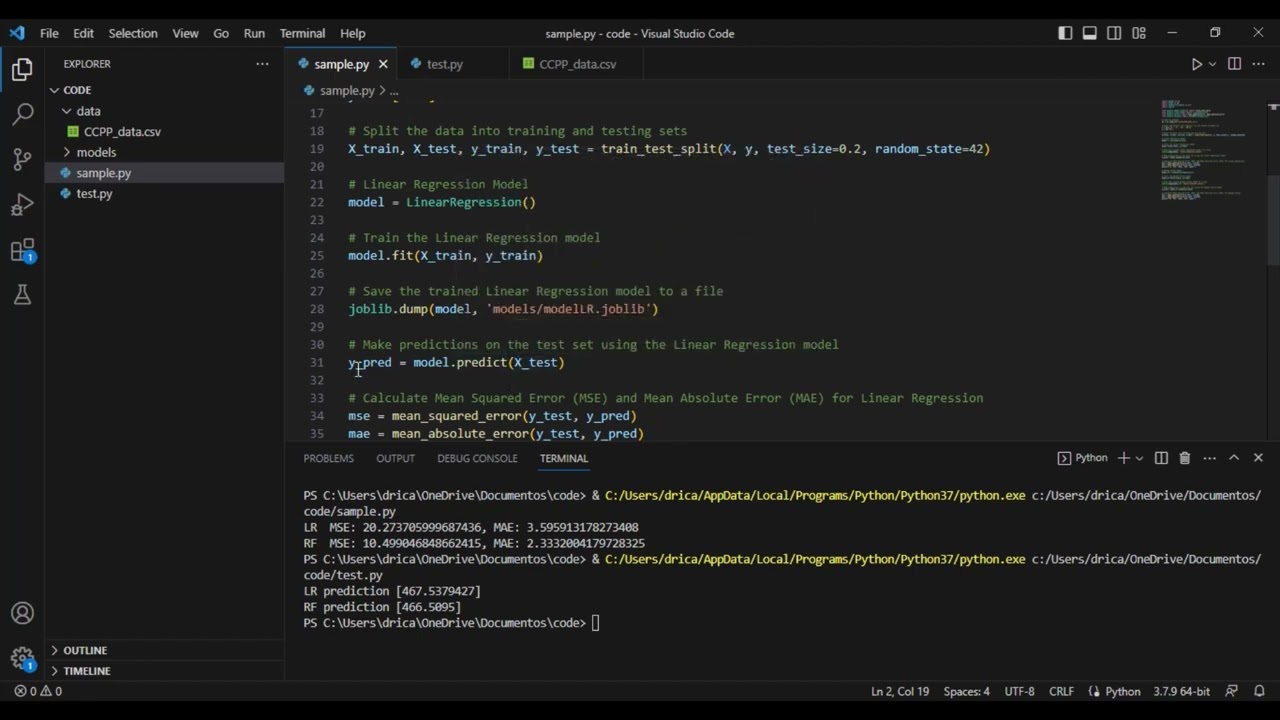Create a new terminal with plus icon
The width and height of the screenshot is (1280, 720).
point(1124,458)
